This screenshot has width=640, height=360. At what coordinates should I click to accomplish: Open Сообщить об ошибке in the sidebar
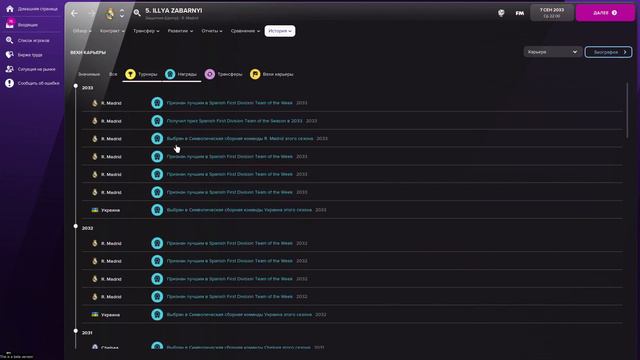pos(38,83)
